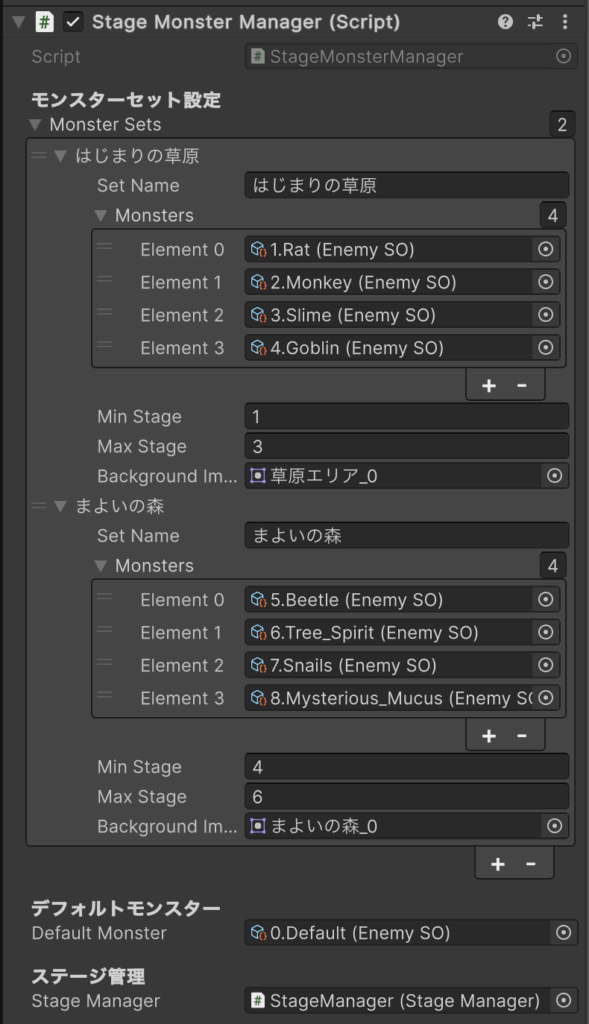
Task: Open object picker for 1.Rat element
Action: click(x=546, y=249)
